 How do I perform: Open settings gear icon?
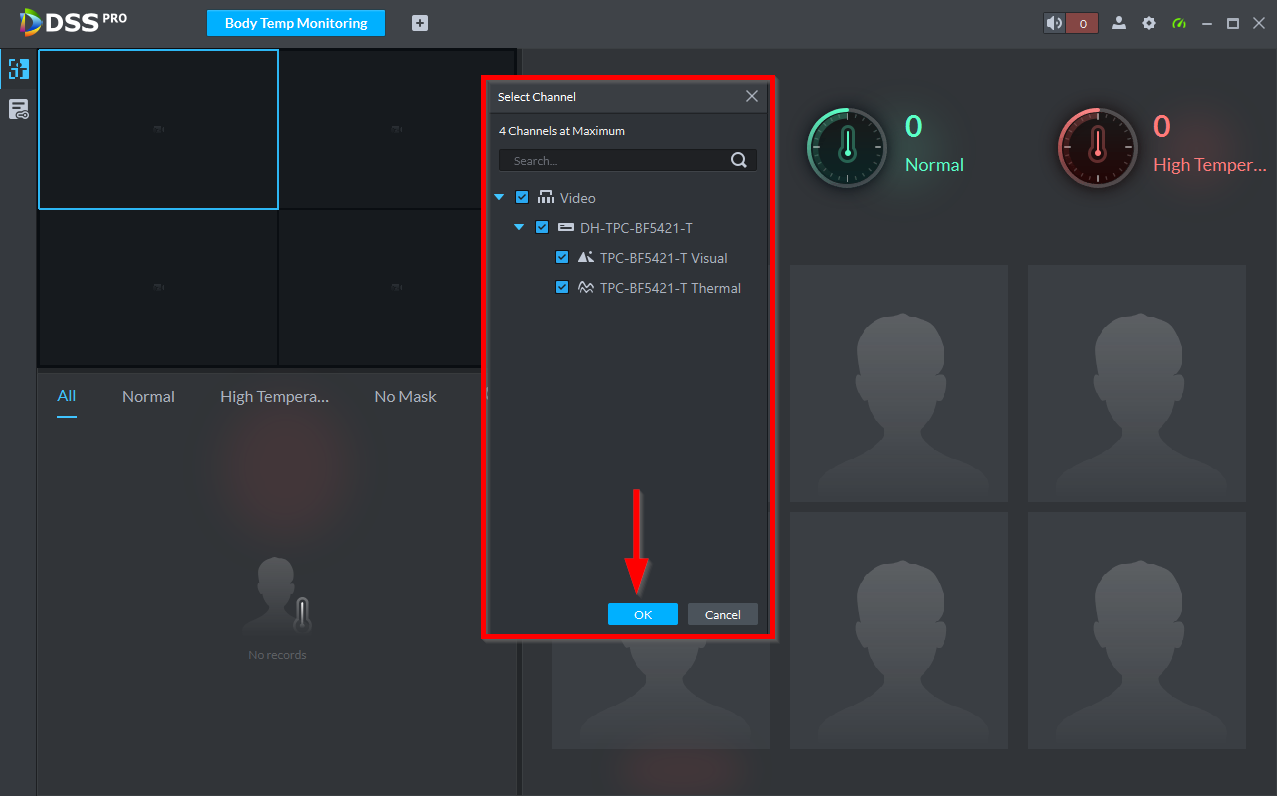pyautogui.click(x=1149, y=23)
